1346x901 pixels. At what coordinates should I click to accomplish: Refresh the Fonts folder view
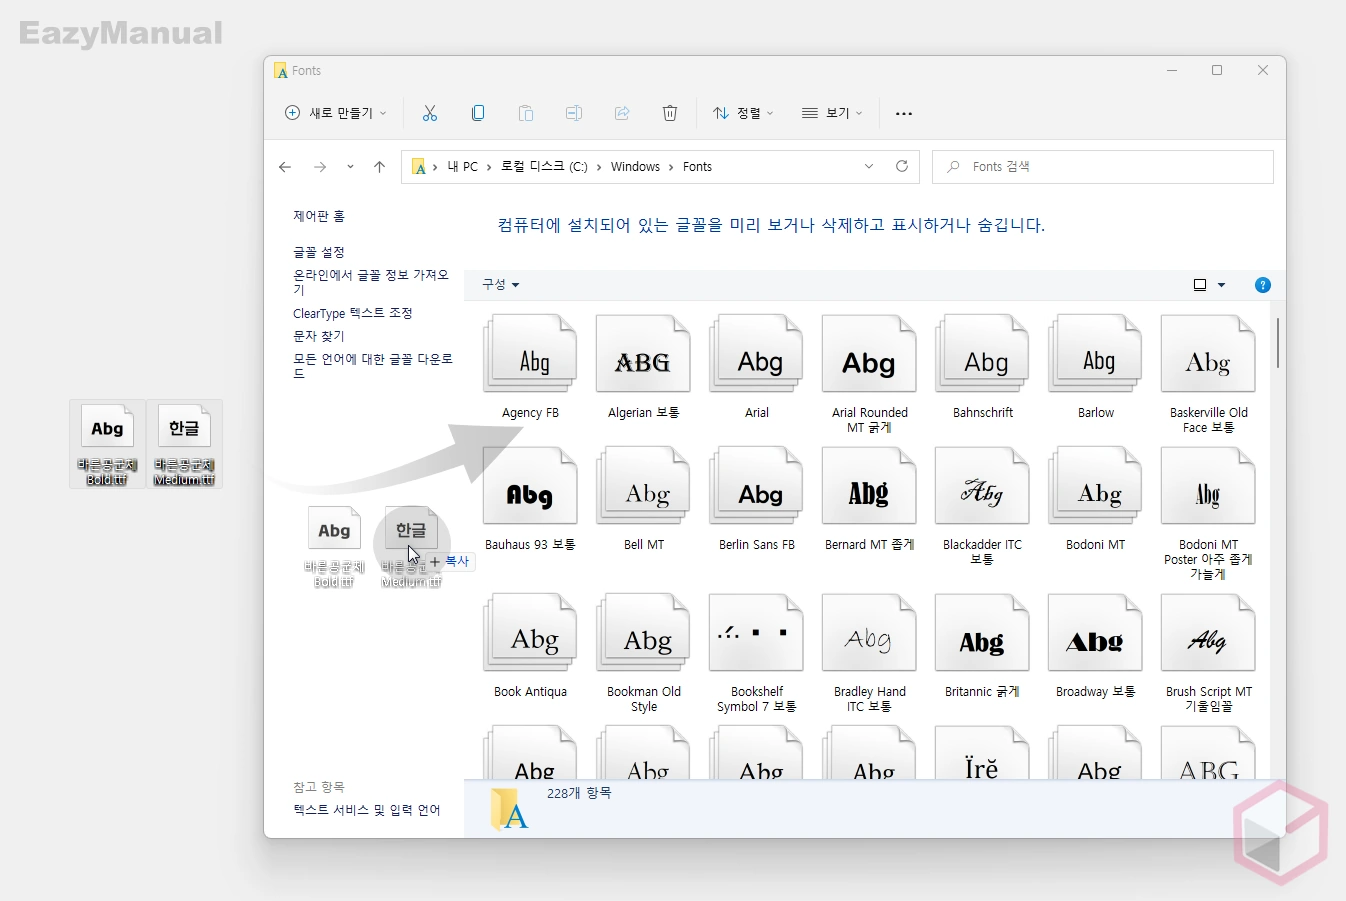coord(902,166)
